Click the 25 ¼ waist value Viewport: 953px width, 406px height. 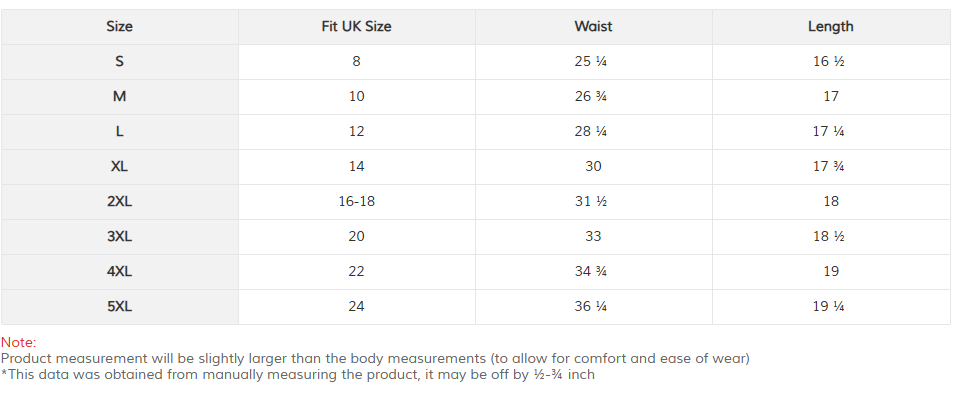(591, 61)
